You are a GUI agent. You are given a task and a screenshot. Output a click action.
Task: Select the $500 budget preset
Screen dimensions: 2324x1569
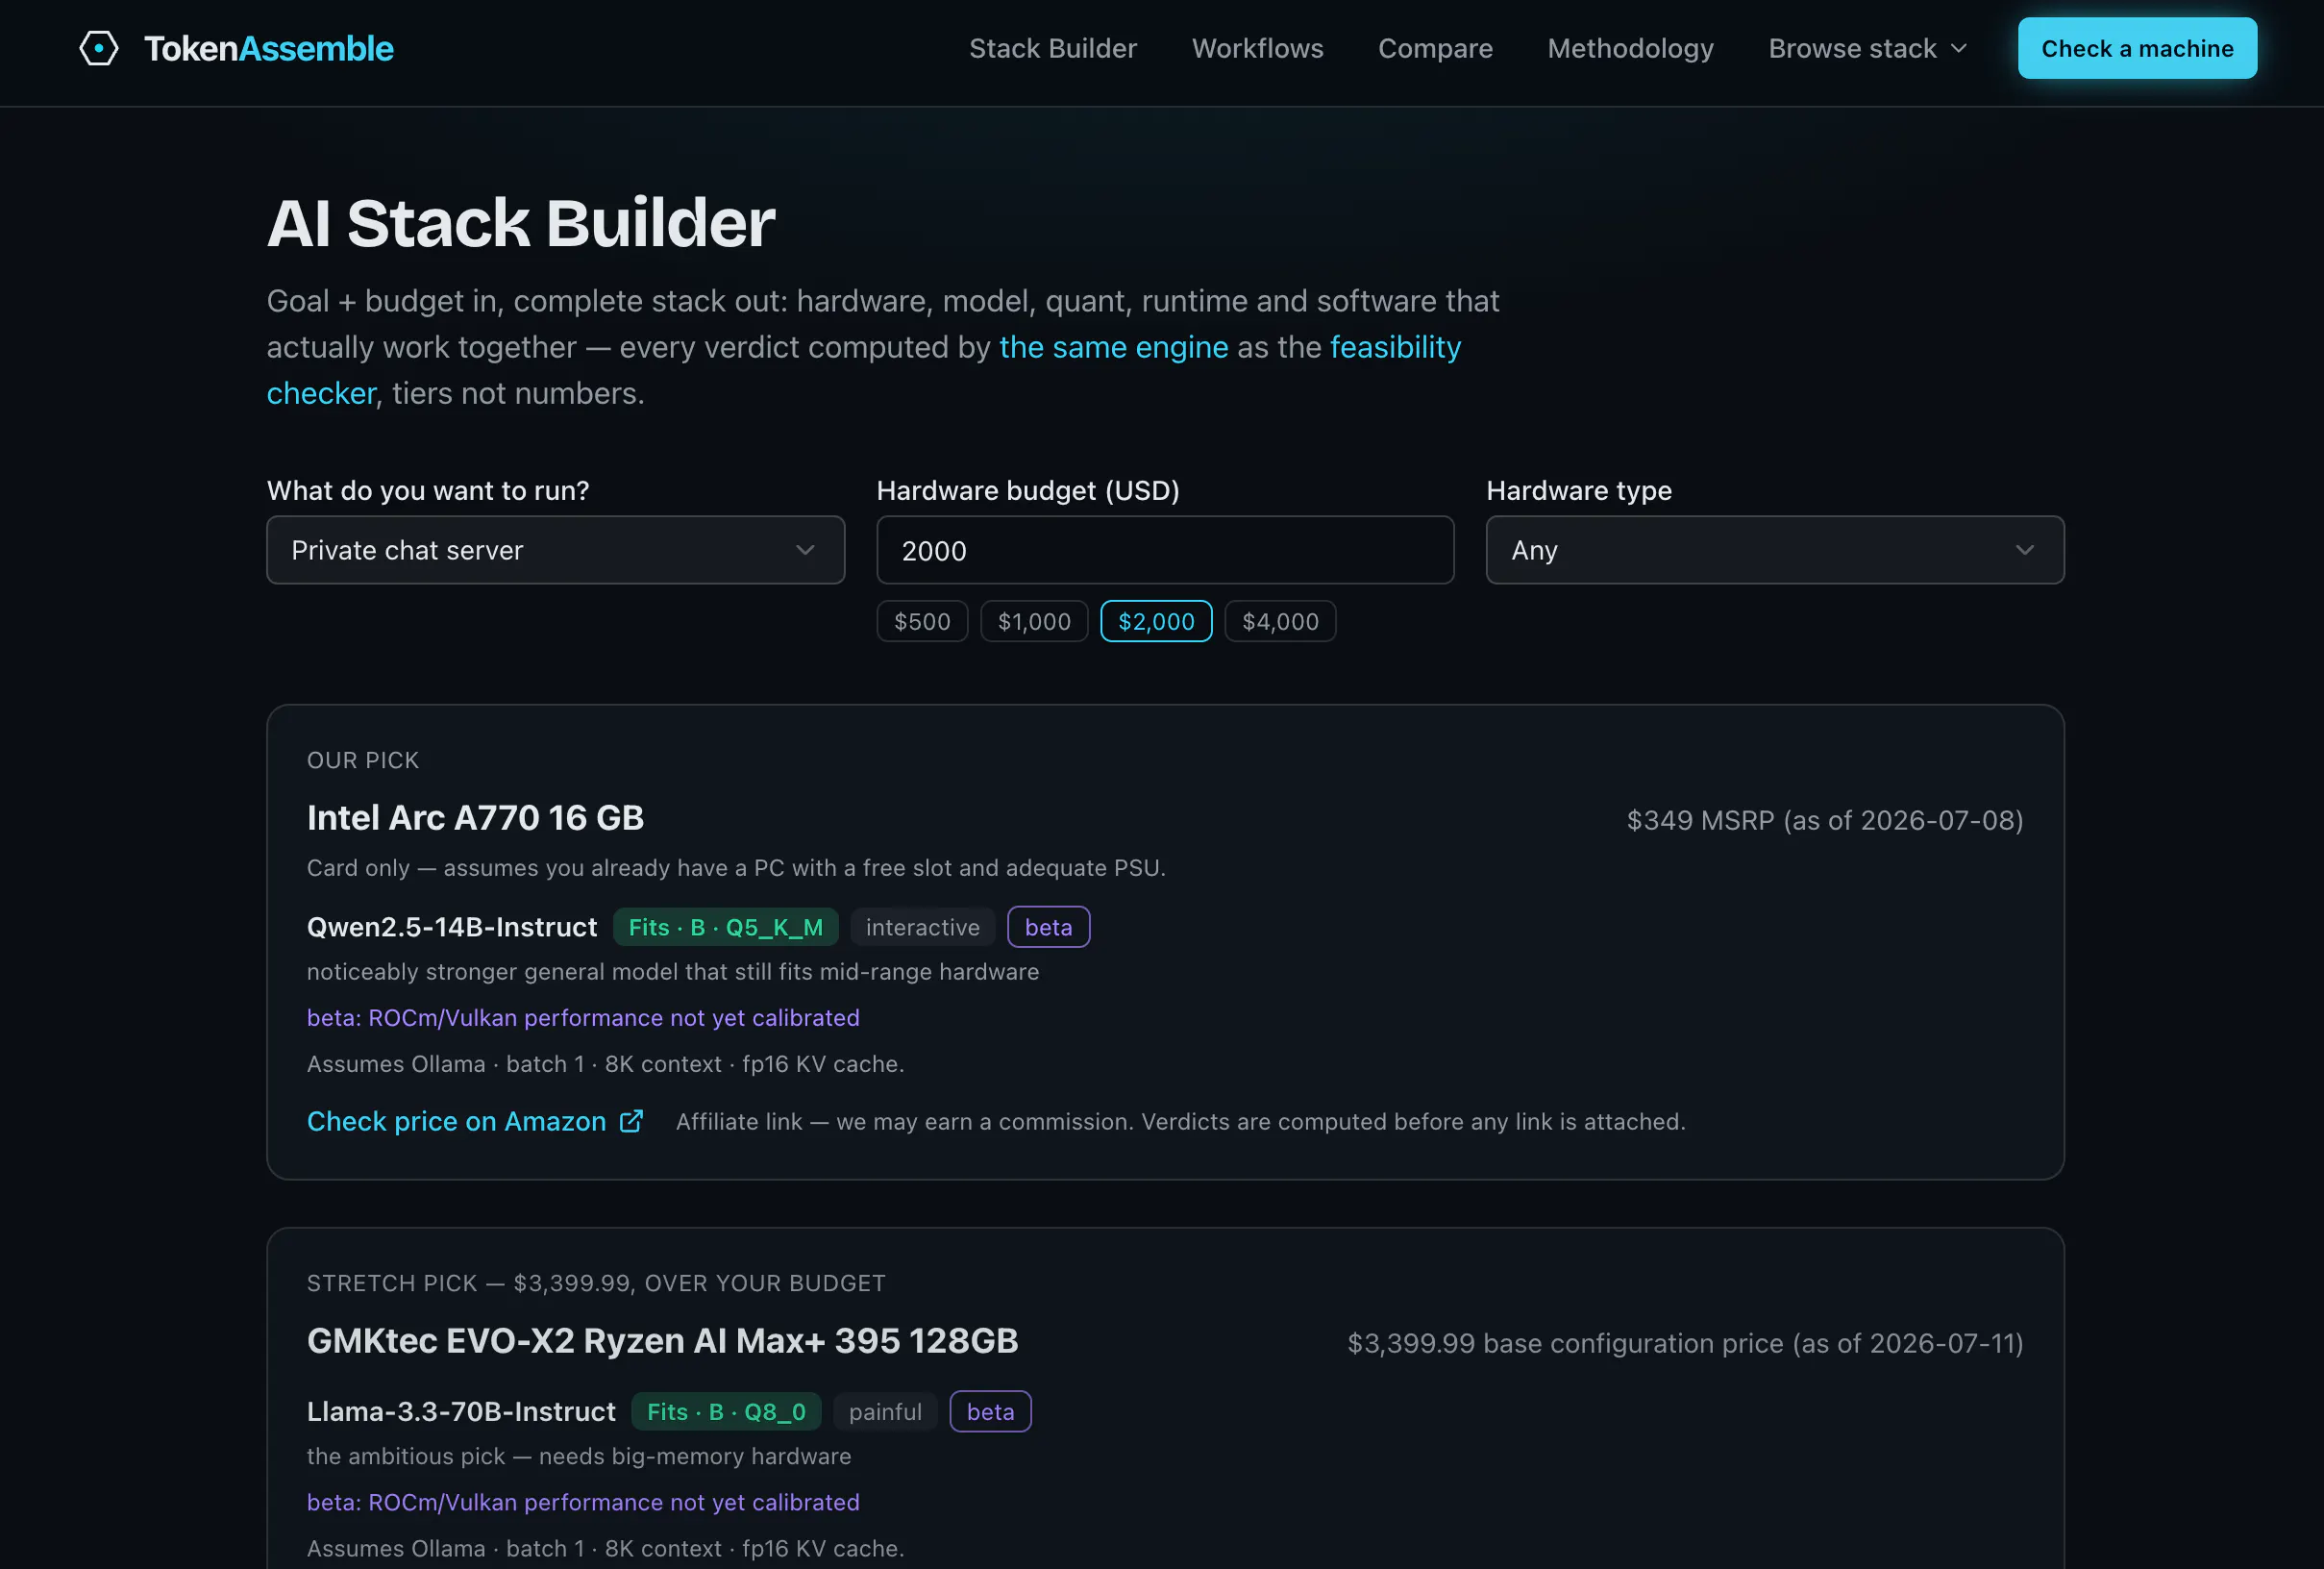click(922, 621)
